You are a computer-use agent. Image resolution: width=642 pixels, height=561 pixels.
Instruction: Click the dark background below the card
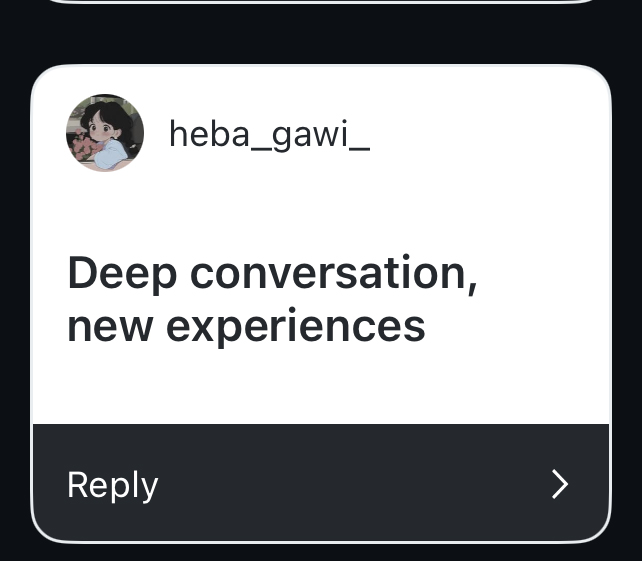pos(320,552)
